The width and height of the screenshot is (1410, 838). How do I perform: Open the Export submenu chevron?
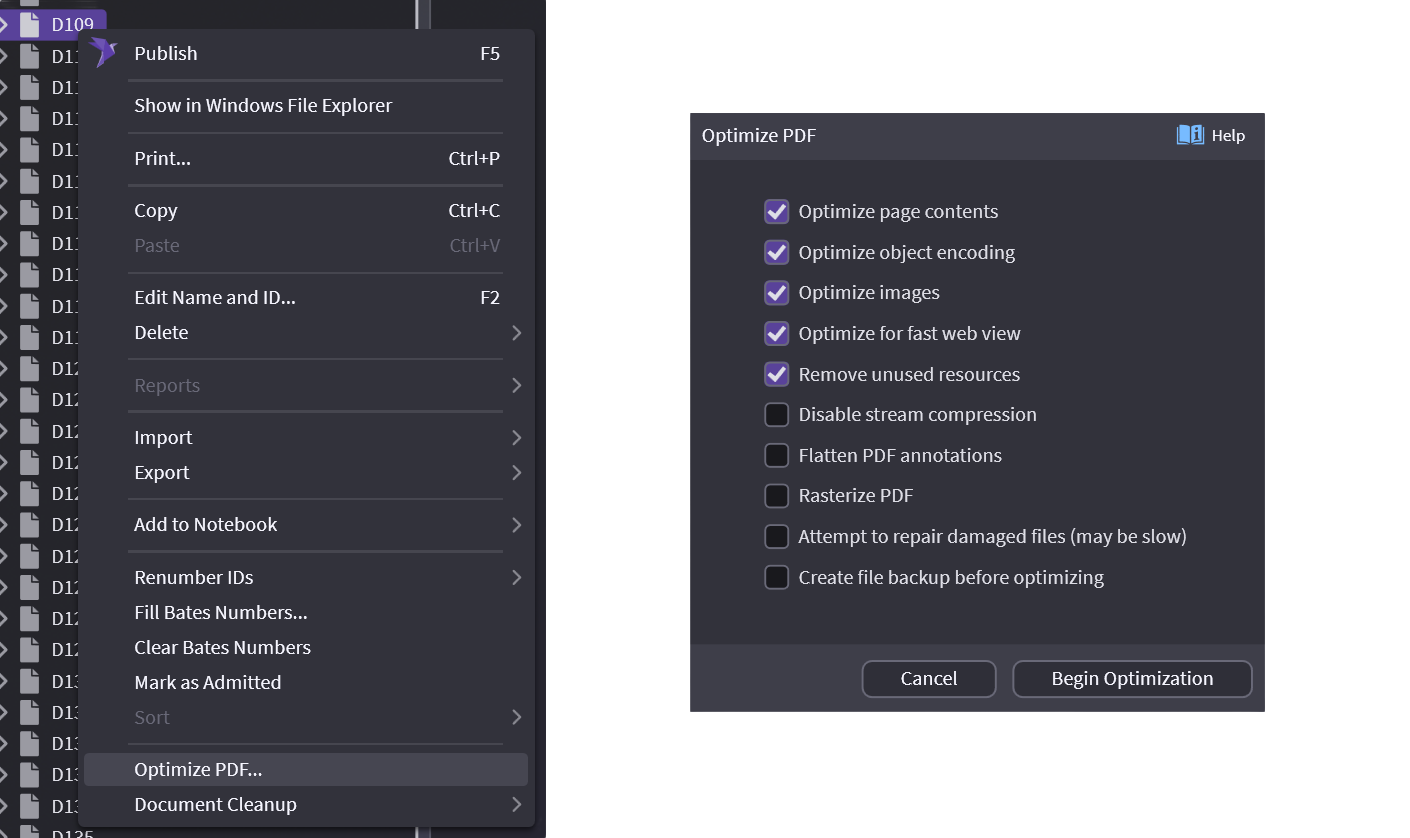point(516,472)
